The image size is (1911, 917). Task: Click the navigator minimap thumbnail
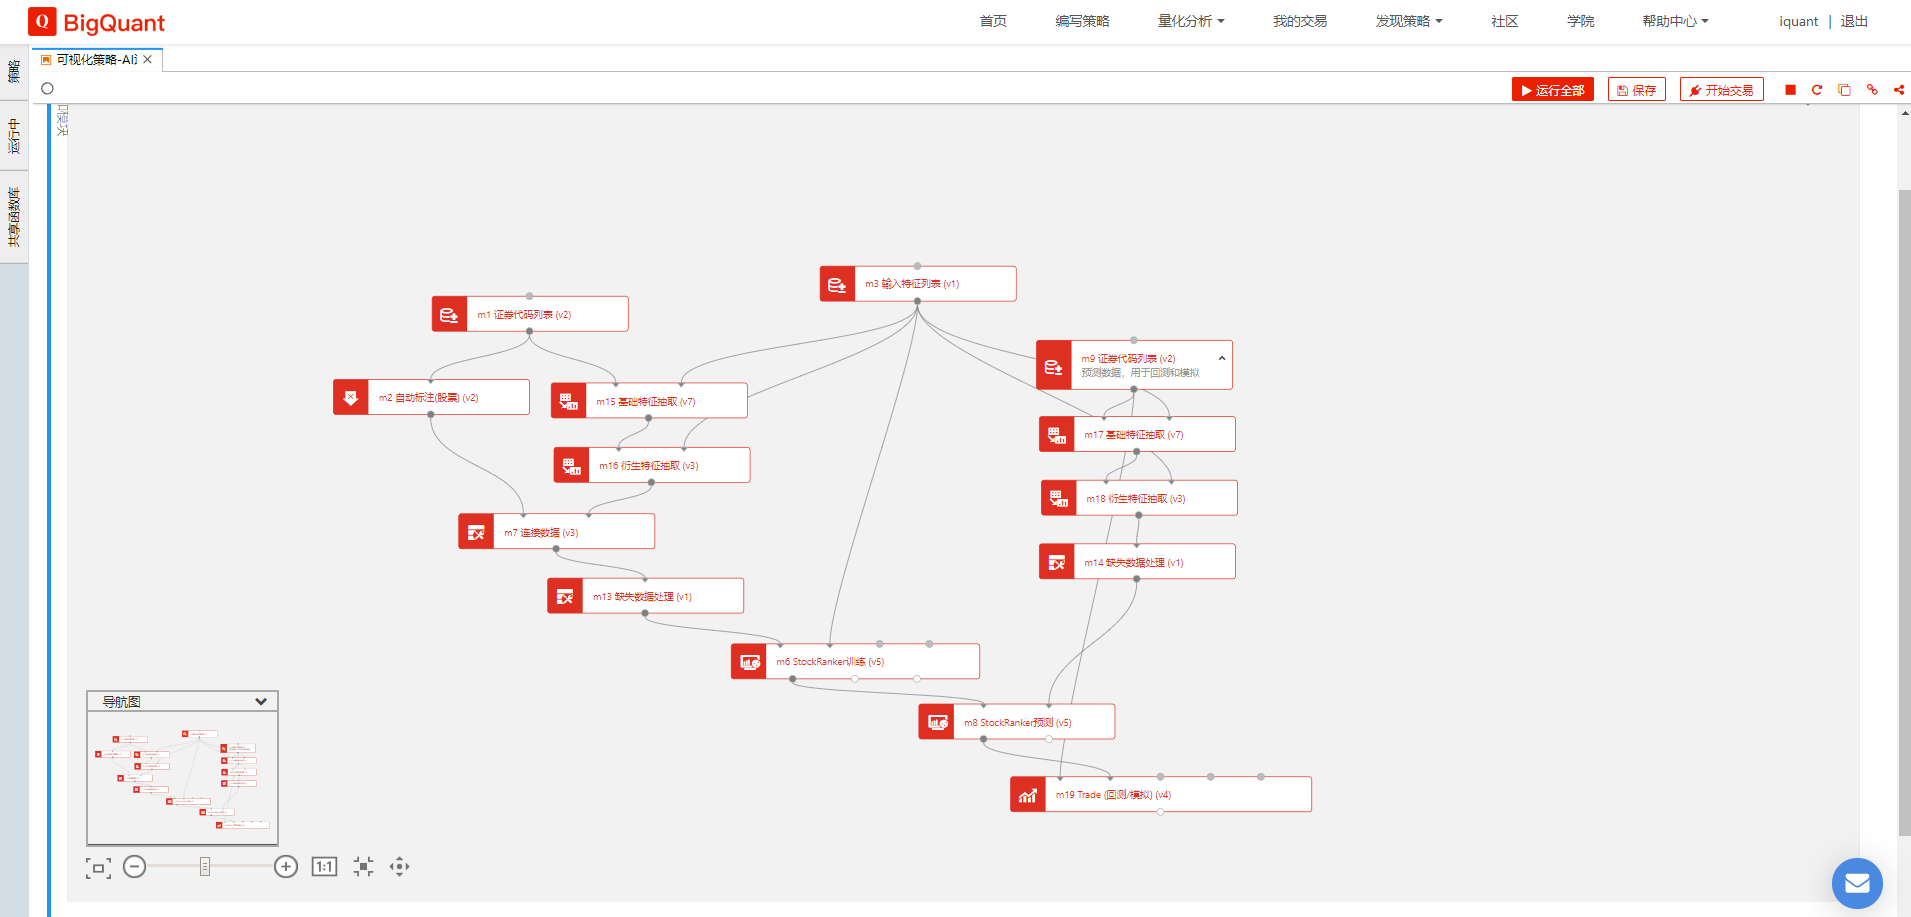tap(182, 778)
